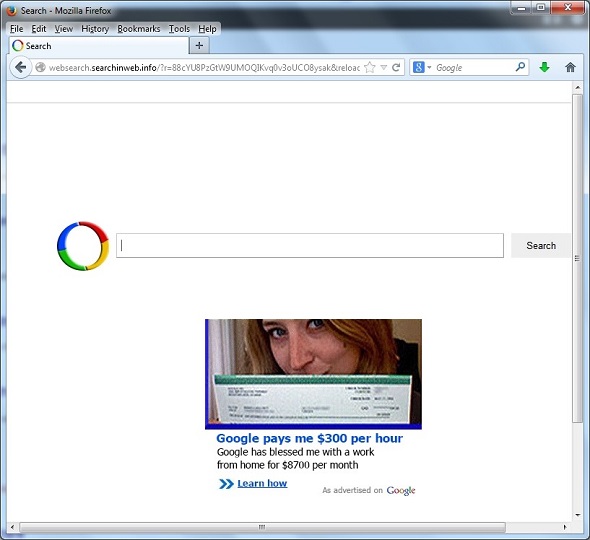Viewport: 590px width, 540px height.
Task: Open the URL history dropdown arrow
Action: pyautogui.click(x=383, y=68)
